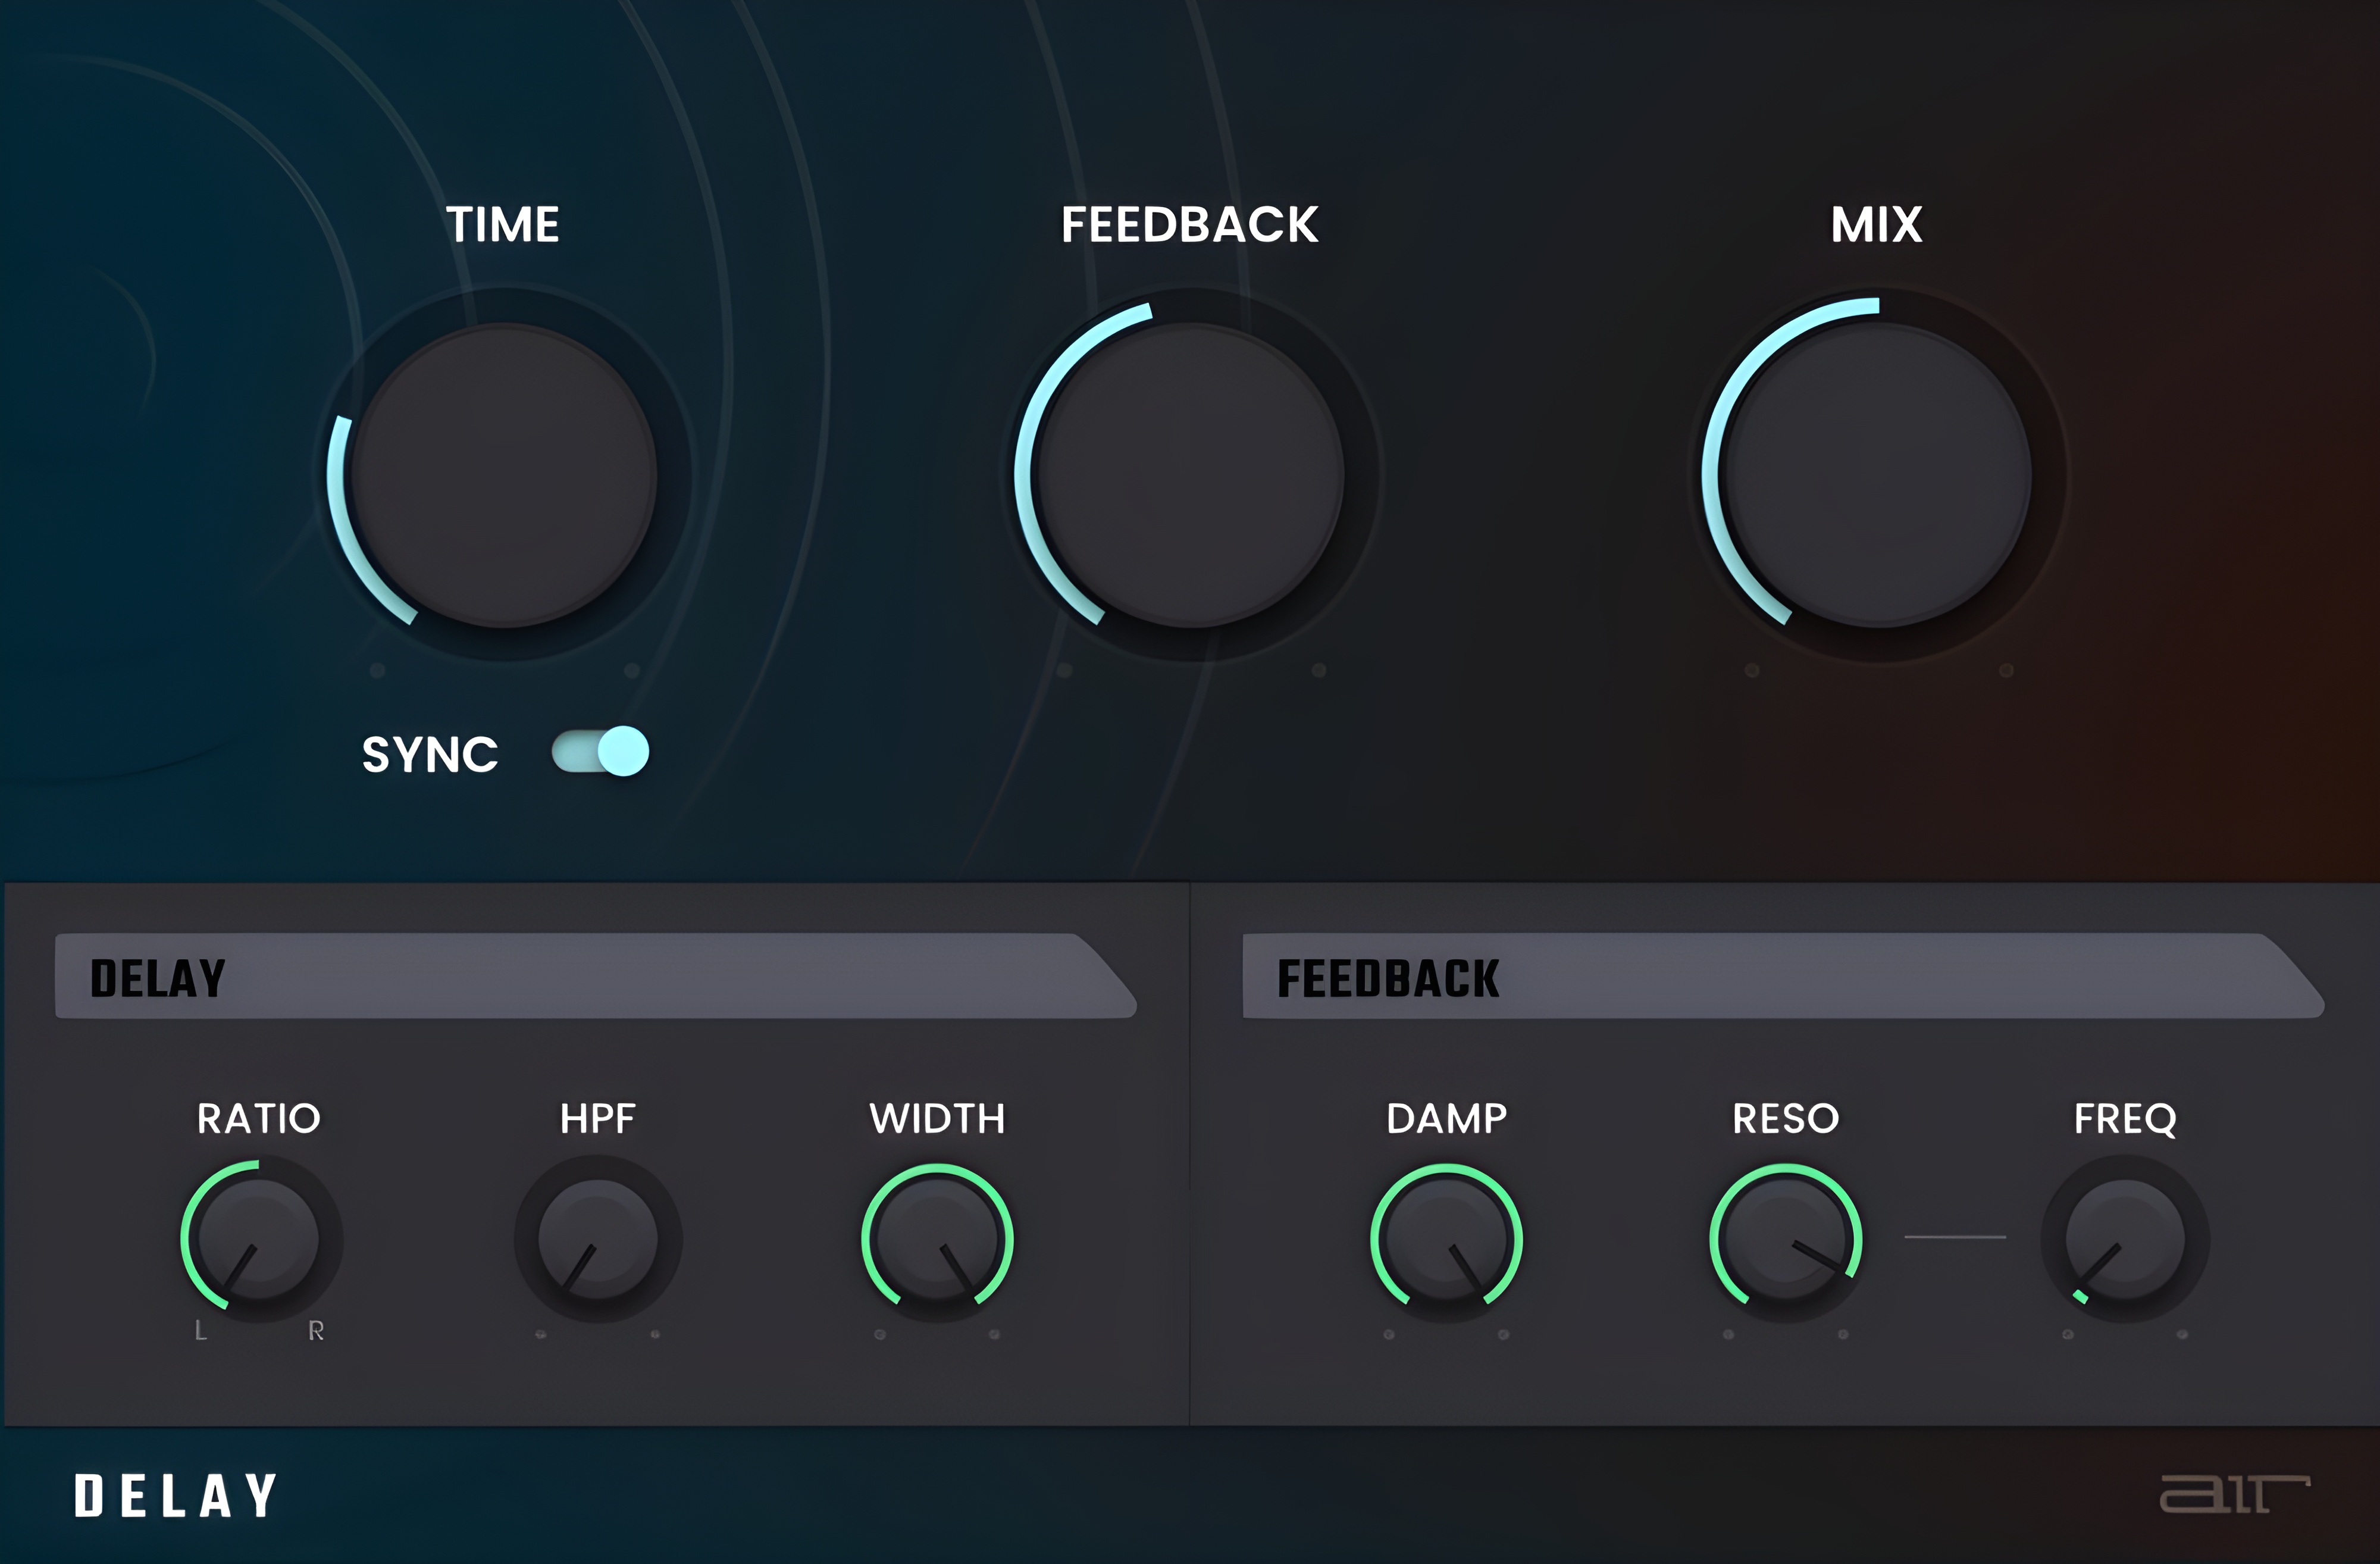The width and height of the screenshot is (2380, 1564).
Task: Click the large TIME knob
Action: (504, 475)
